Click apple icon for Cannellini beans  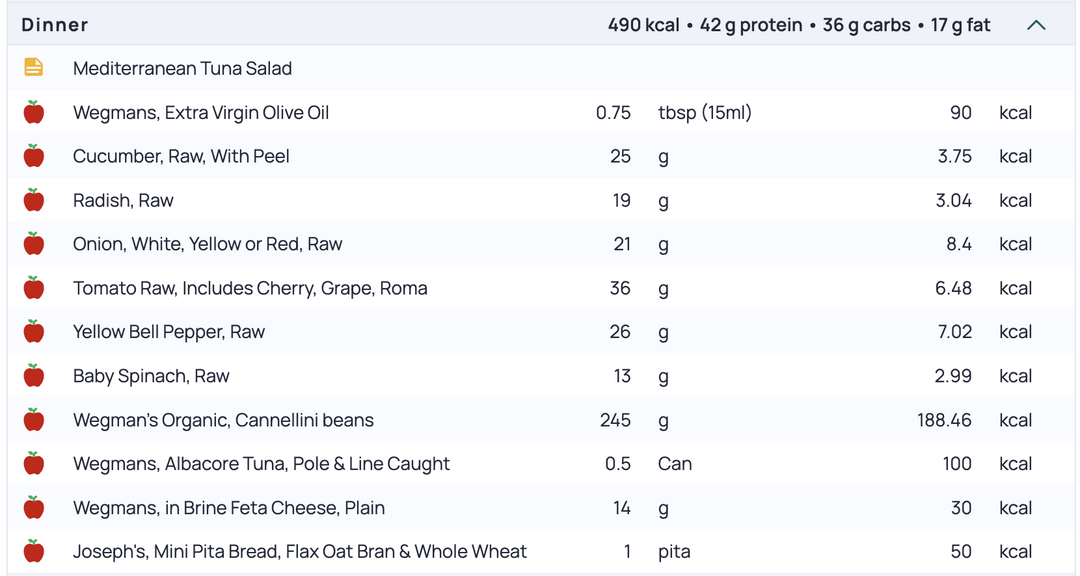coord(34,420)
